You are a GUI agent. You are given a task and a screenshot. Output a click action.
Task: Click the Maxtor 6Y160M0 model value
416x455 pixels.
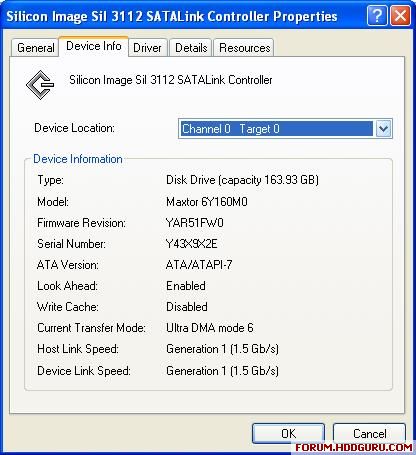coord(207,202)
